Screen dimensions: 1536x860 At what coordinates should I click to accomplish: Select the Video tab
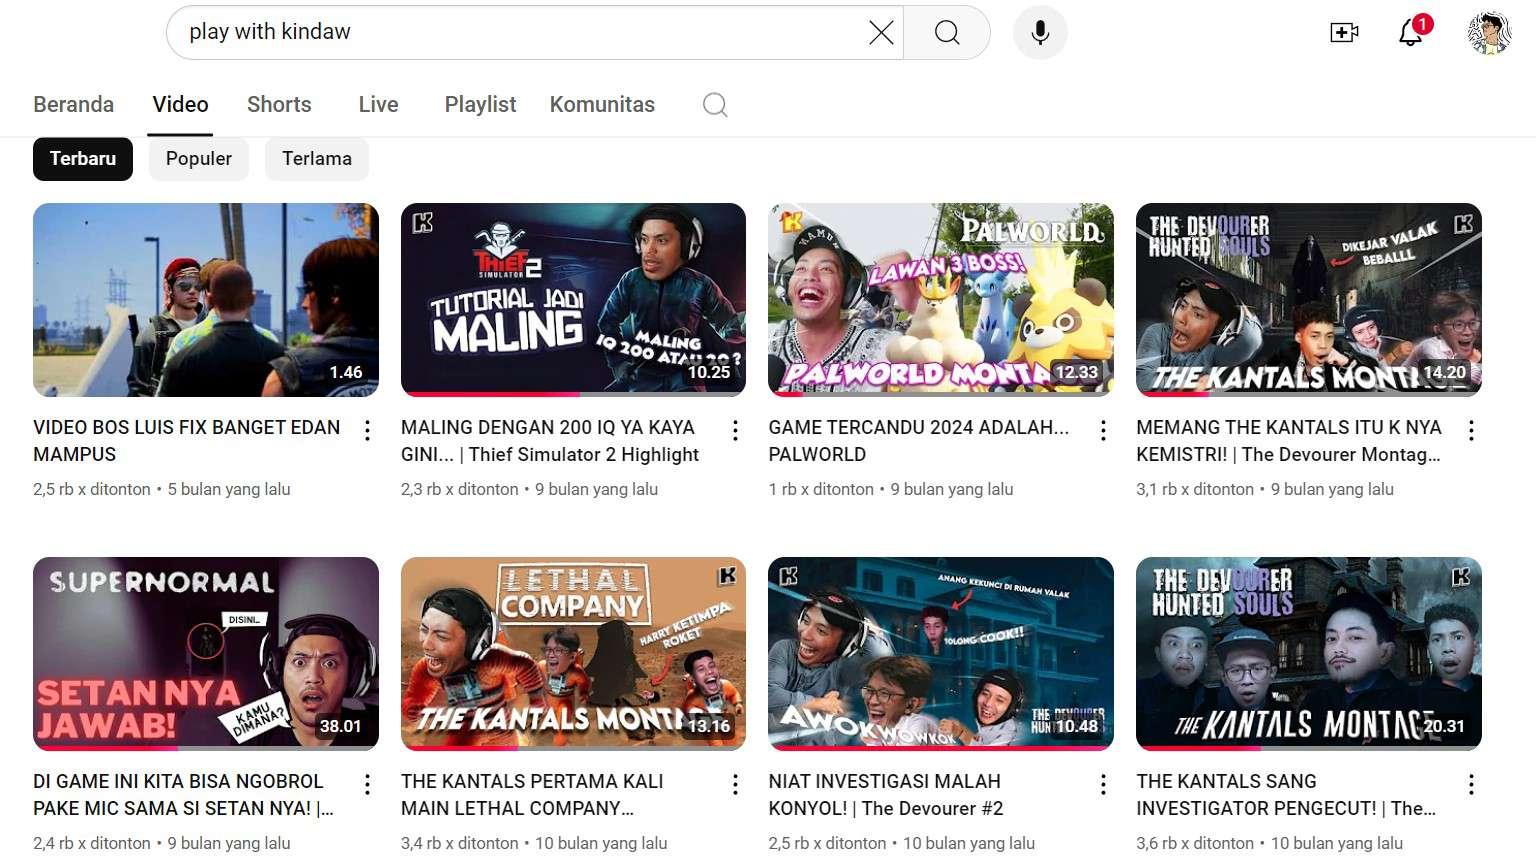(180, 104)
